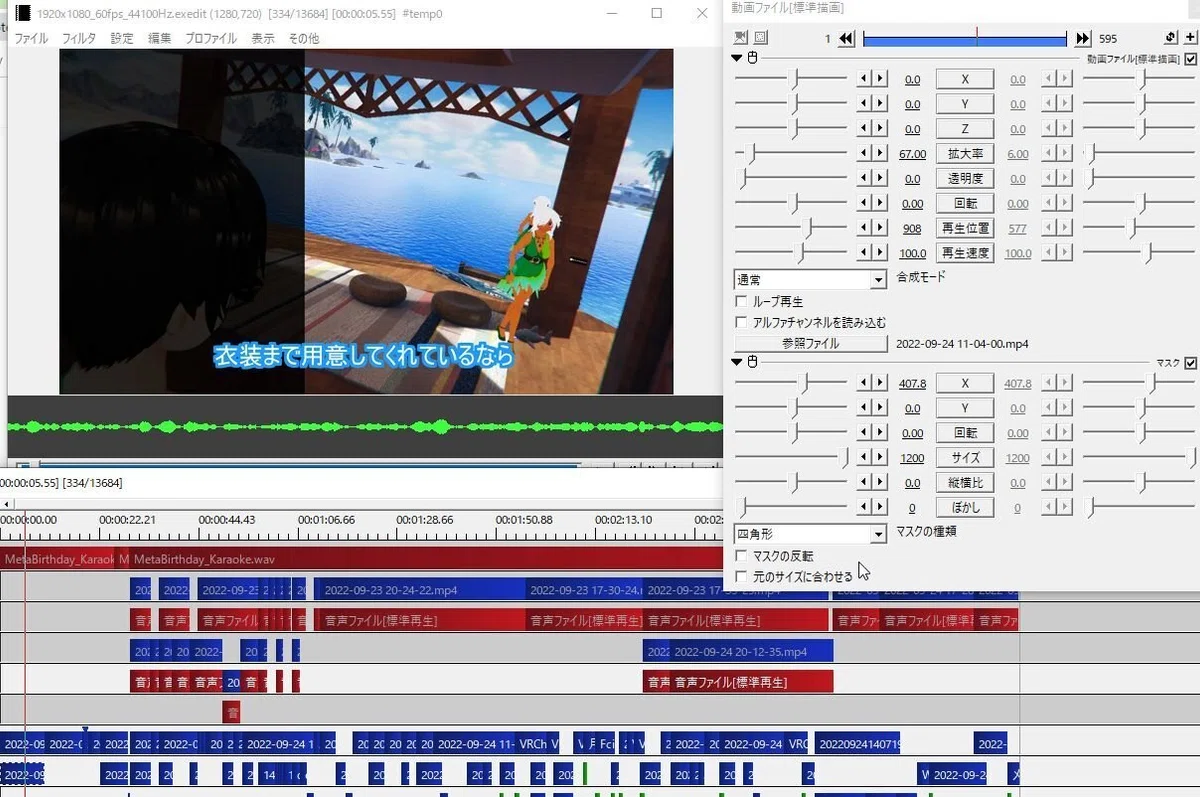Click the AviUtl window title icon
The height and width of the screenshot is (797, 1200).
pyautogui.click(x=23, y=14)
